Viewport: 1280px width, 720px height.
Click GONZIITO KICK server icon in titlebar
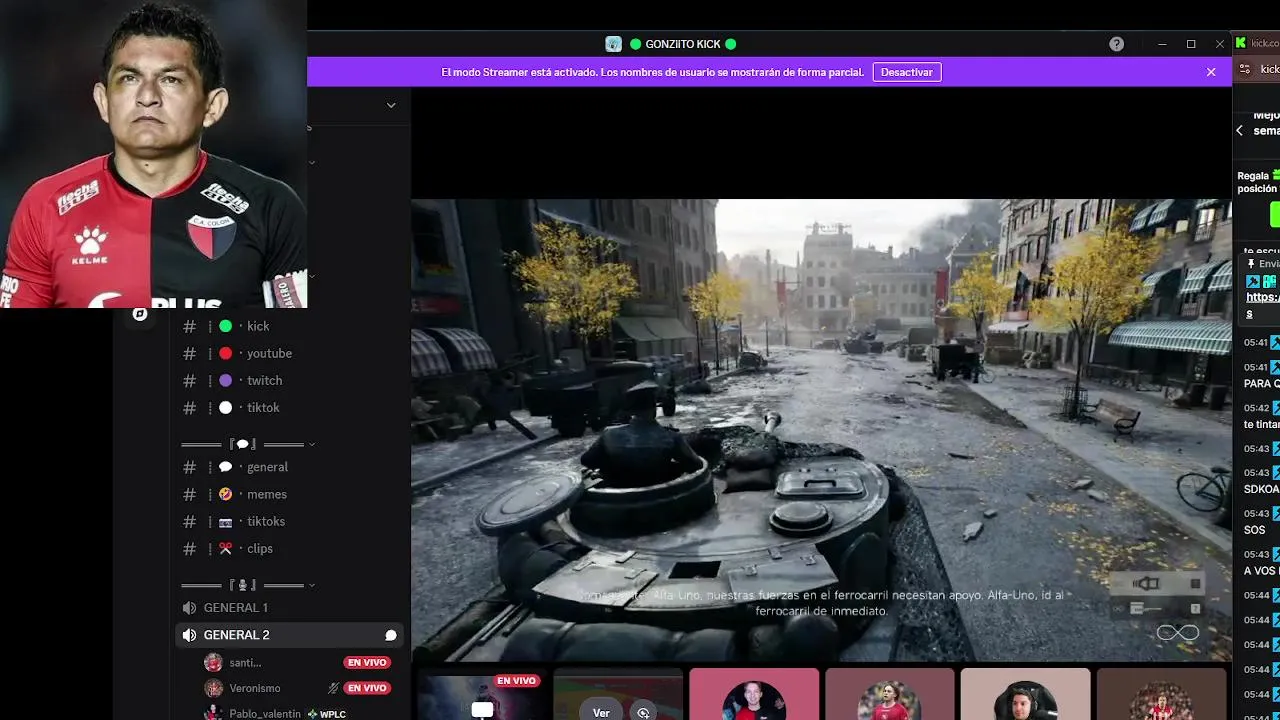click(614, 44)
